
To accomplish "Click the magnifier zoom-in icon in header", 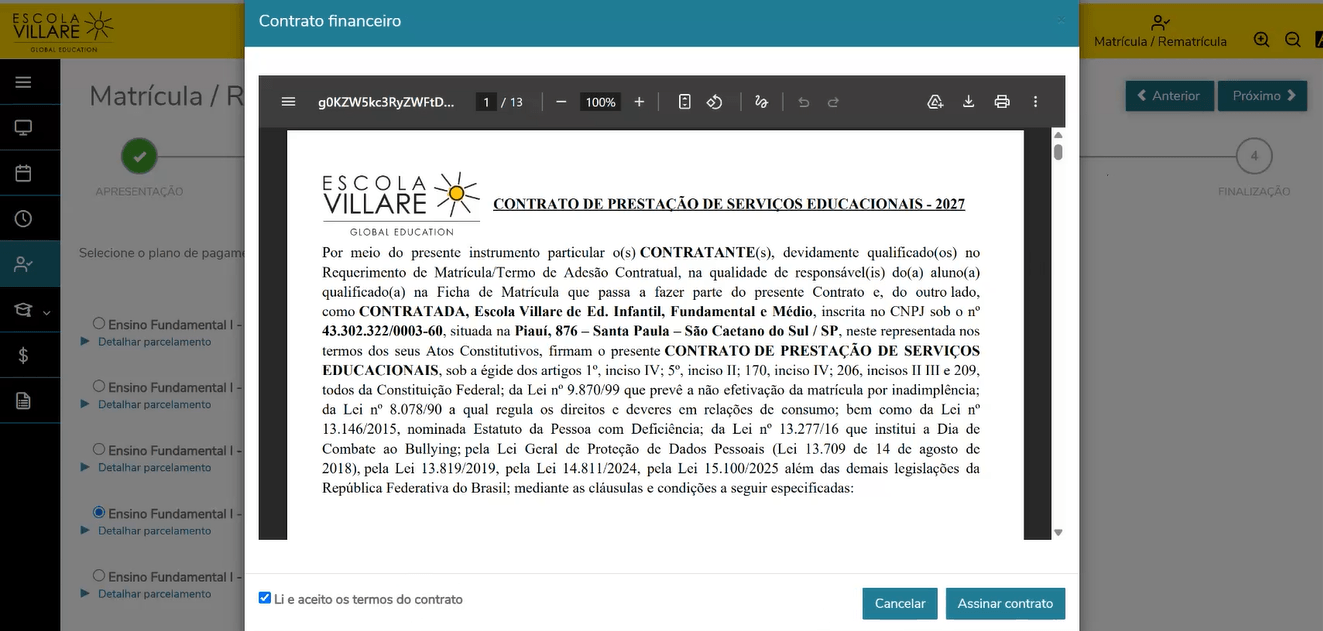I will coord(1261,40).
